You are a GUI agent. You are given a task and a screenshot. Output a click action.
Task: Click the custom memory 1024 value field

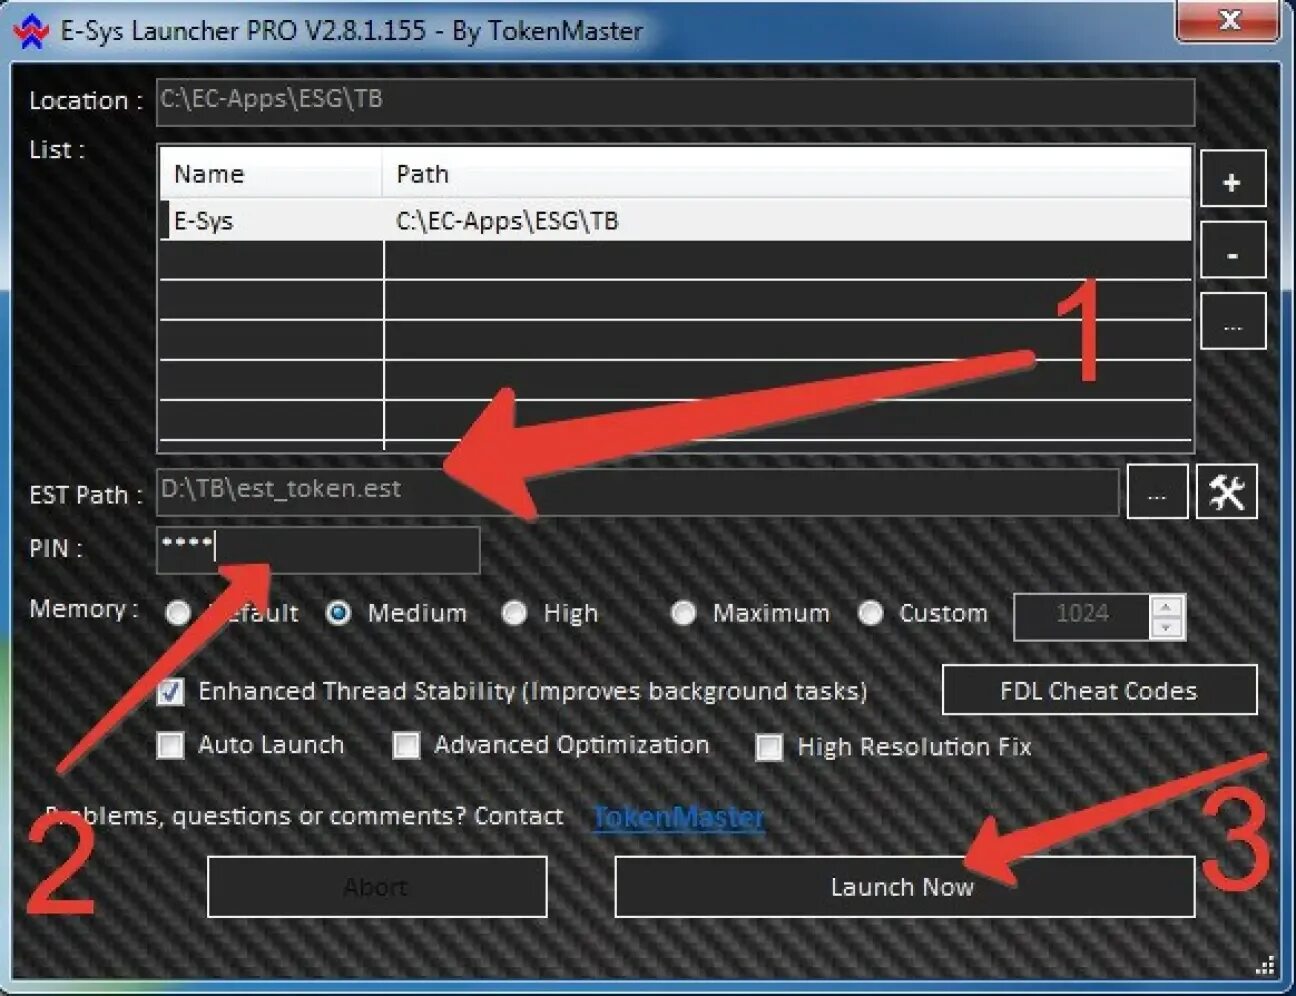pos(1082,616)
